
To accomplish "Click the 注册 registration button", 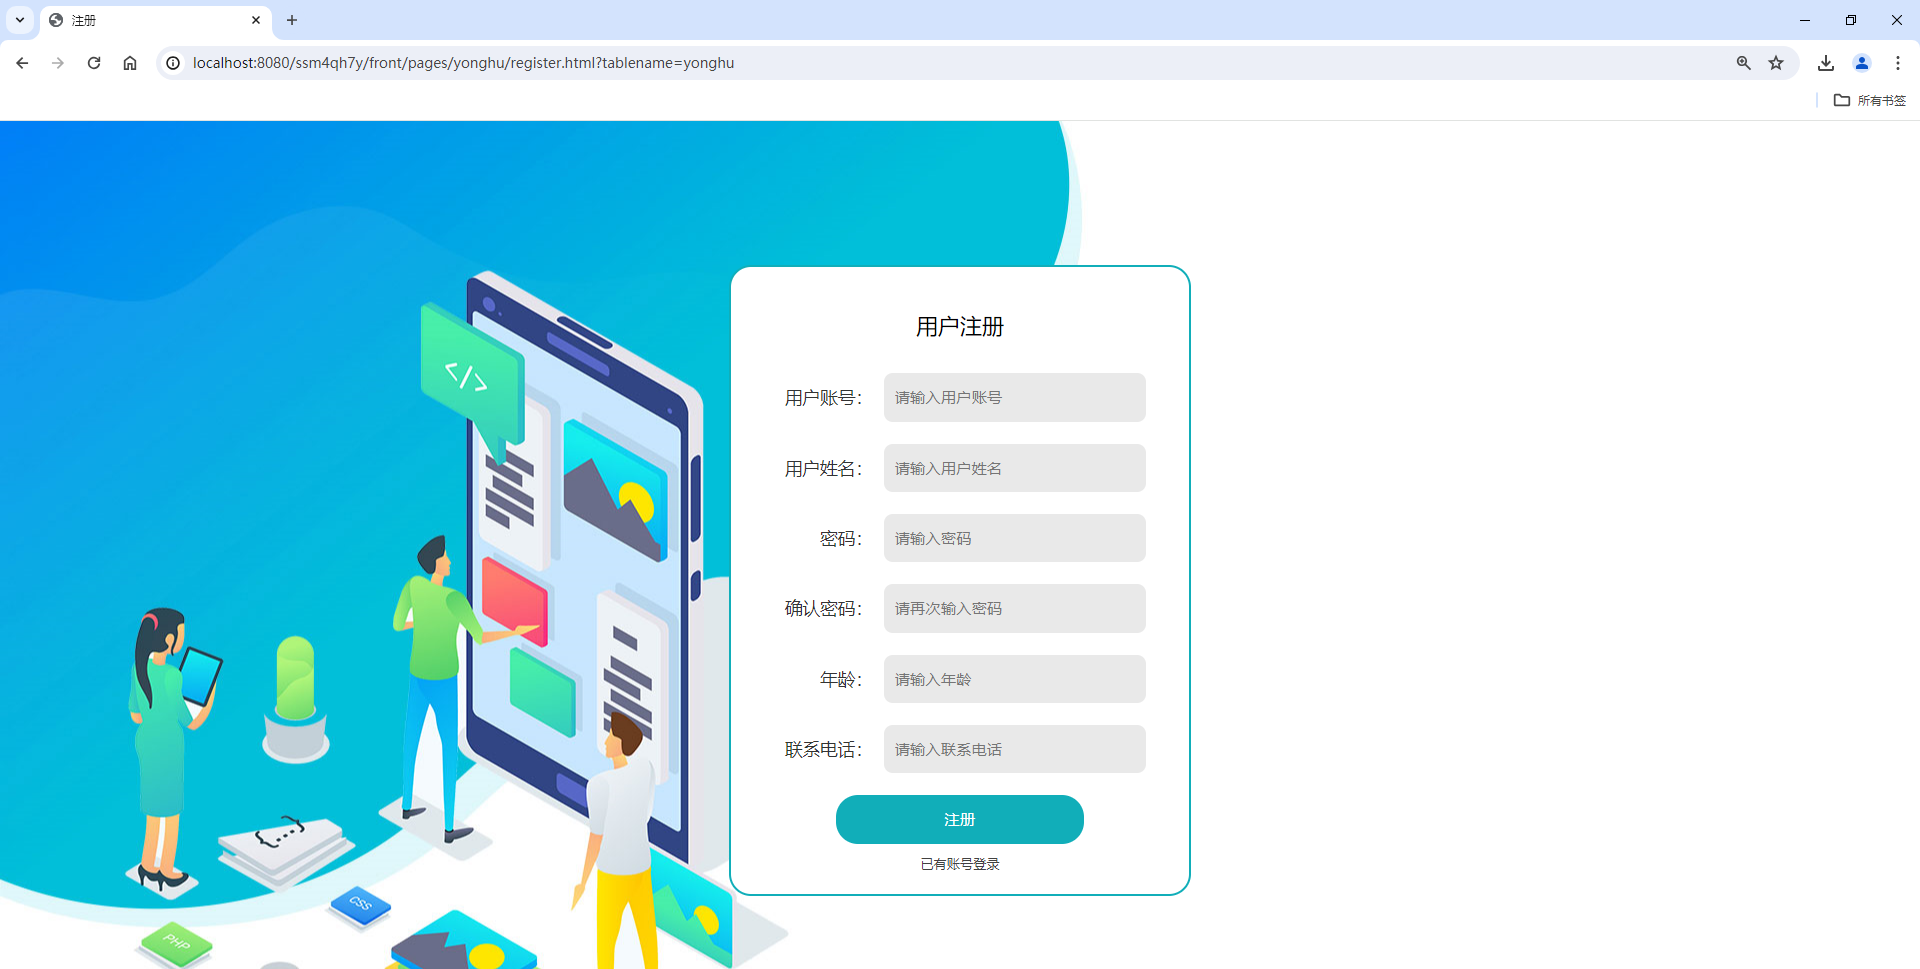I will (959, 819).
